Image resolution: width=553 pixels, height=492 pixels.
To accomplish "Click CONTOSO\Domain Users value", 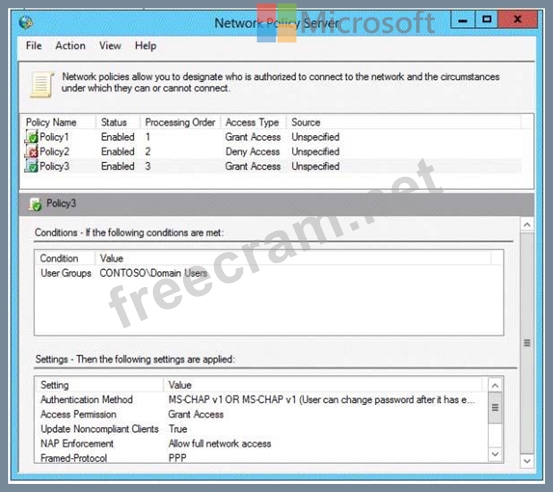I will 153,273.
